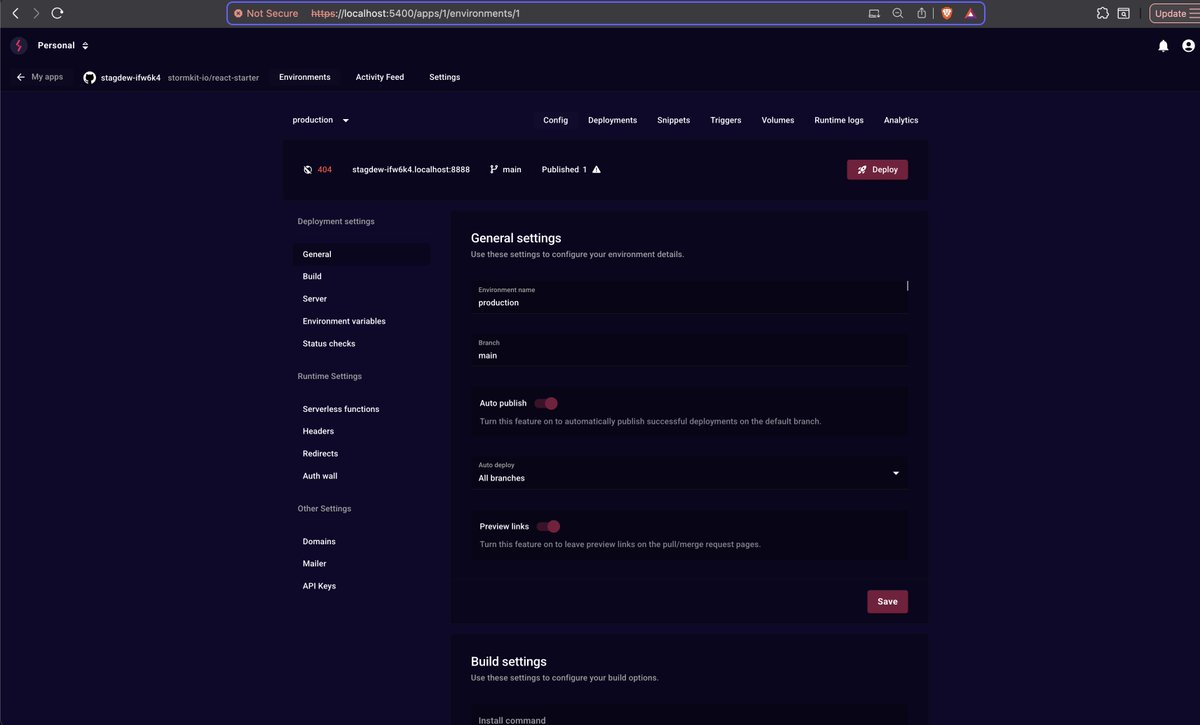Open the Config tab
This screenshot has width=1200, height=725.
point(555,120)
